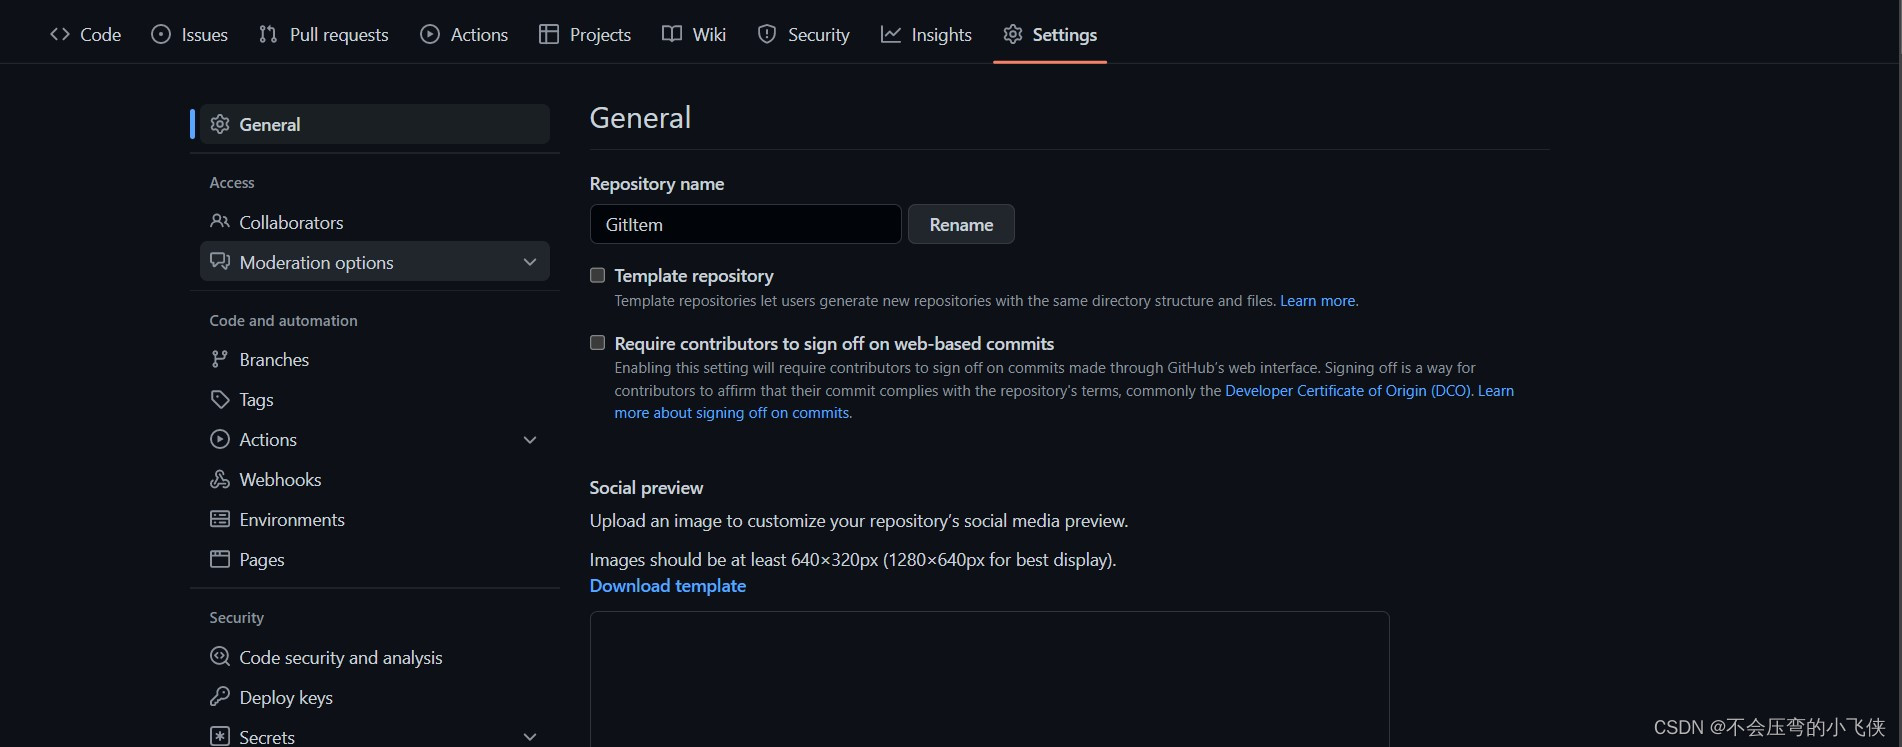Click the Security shield icon in top nav

click(x=767, y=34)
